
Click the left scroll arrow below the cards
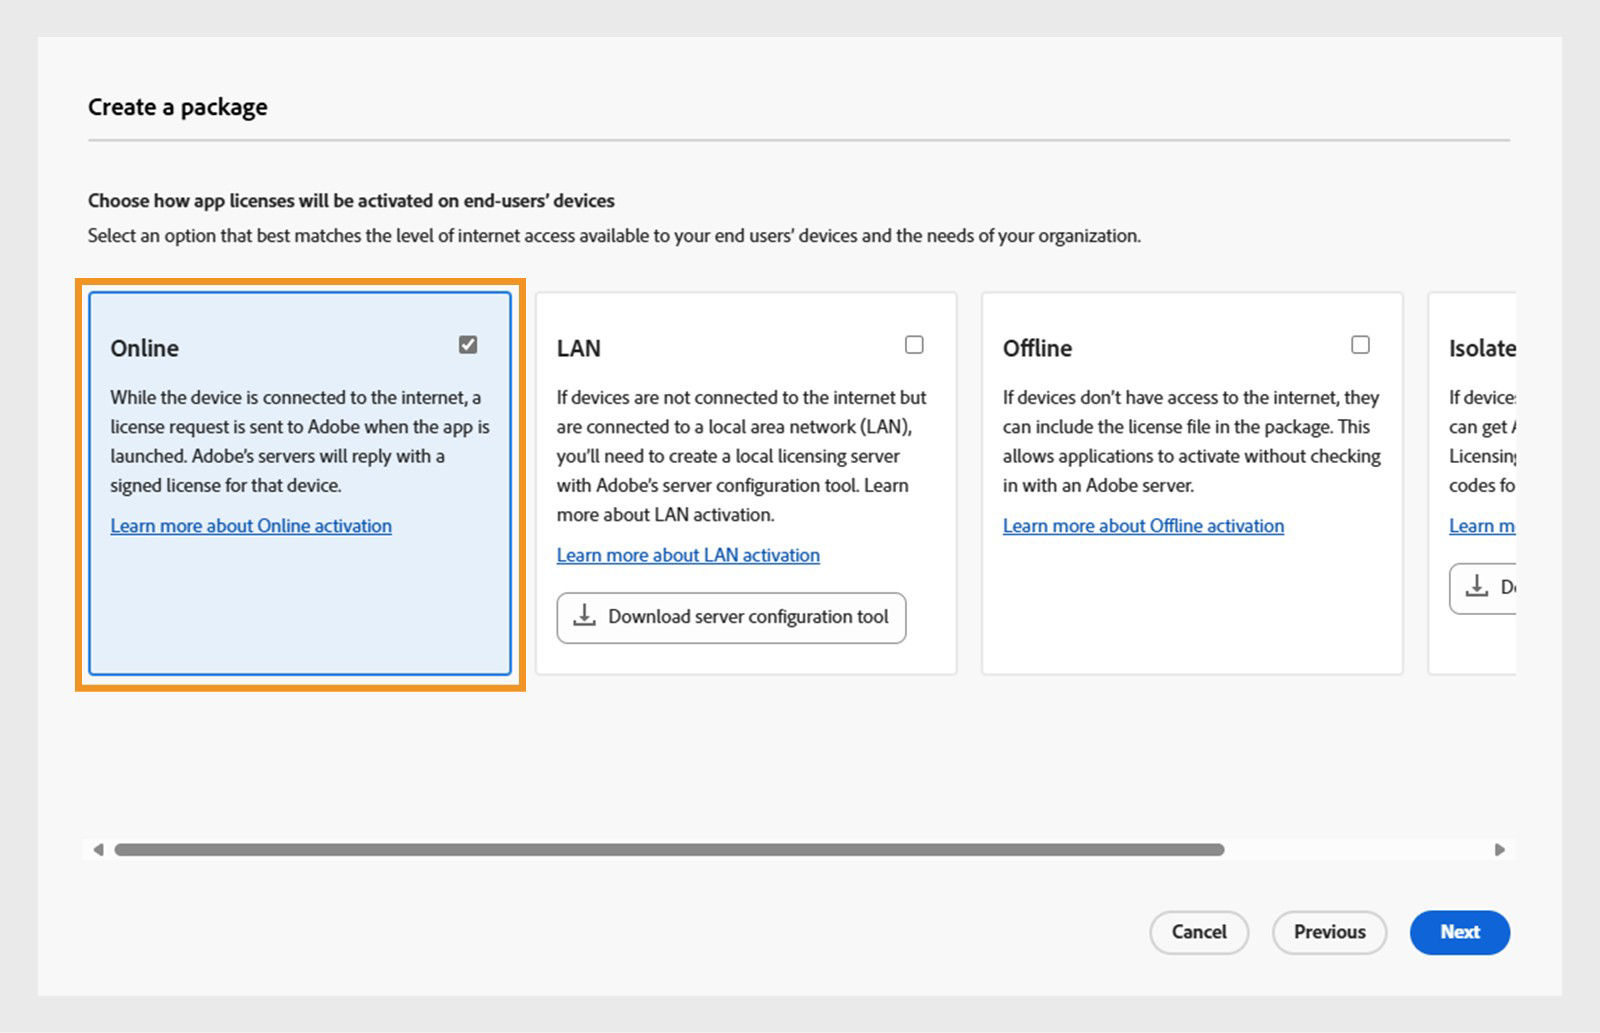pyautogui.click(x=98, y=849)
